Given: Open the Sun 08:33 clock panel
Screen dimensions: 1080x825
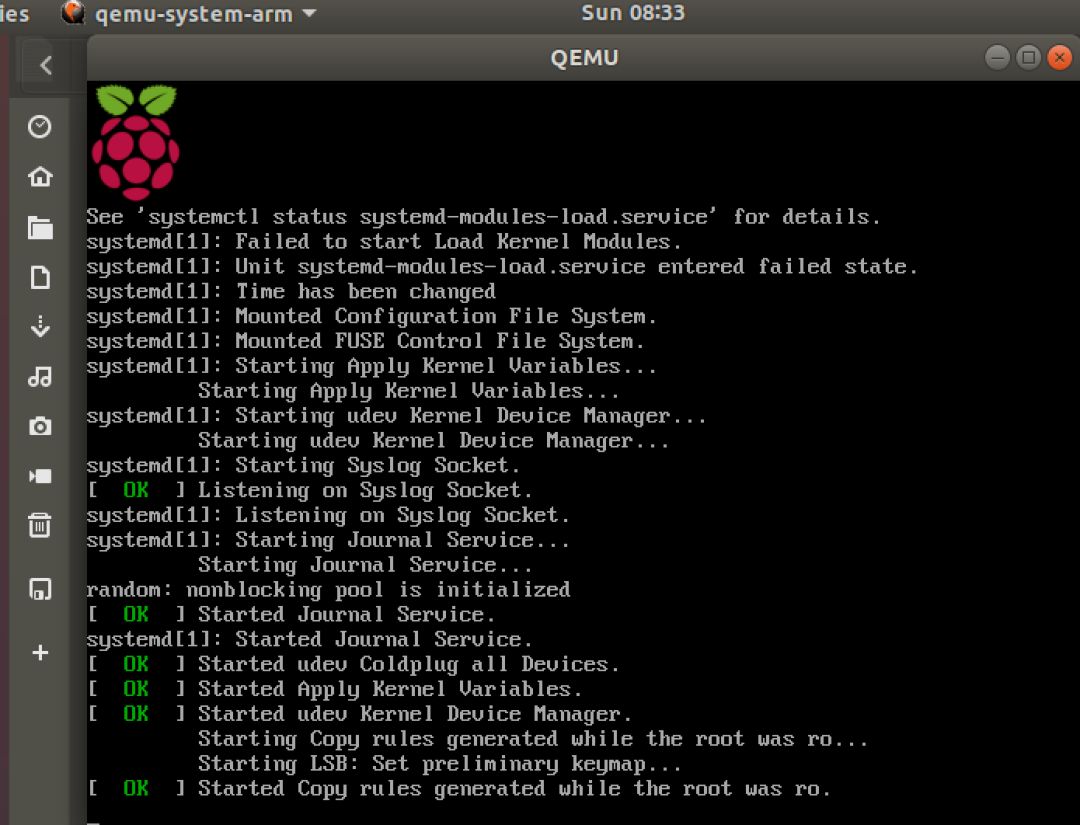Looking at the screenshot, I should (633, 13).
